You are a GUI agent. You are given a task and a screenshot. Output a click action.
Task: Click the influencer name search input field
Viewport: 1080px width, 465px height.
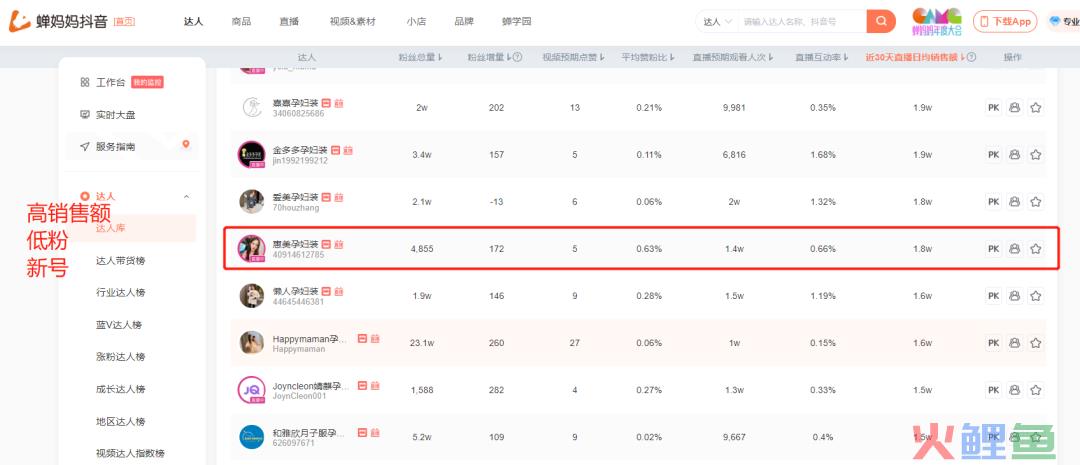(x=802, y=22)
